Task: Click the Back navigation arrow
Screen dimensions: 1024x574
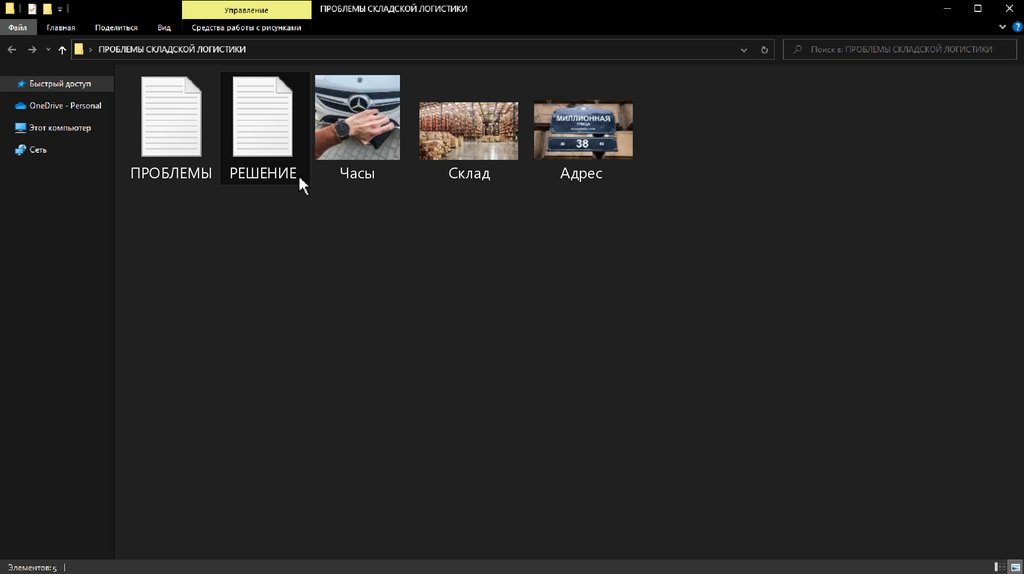Action: tap(12, 49)
